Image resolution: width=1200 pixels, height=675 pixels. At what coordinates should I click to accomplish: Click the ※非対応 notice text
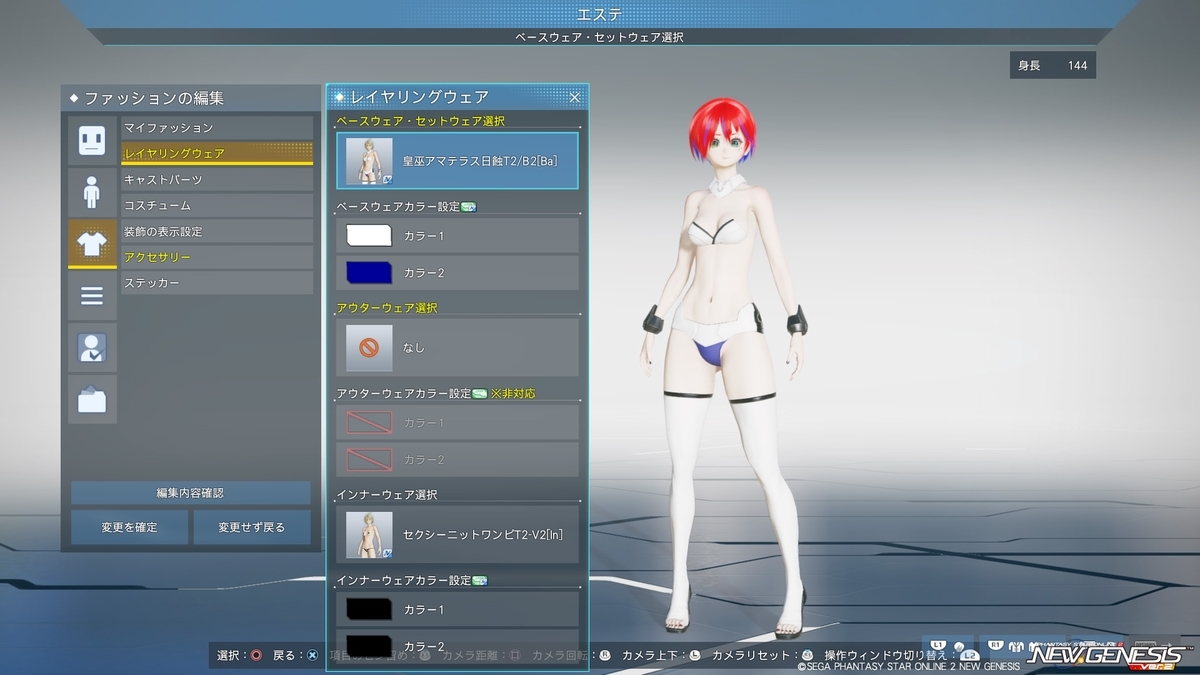(x=513, y=394)
